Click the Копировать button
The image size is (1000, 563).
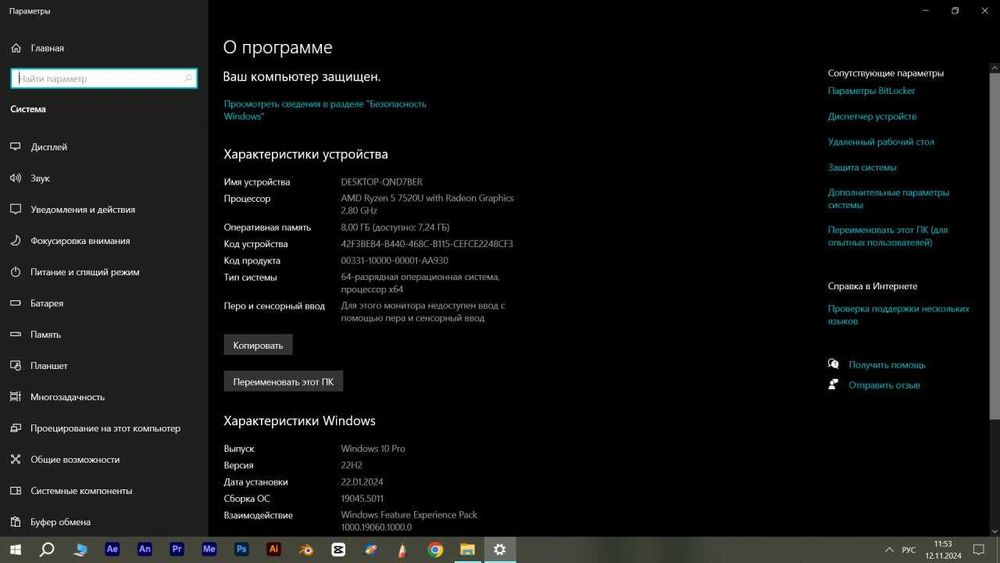click(258, 345)
